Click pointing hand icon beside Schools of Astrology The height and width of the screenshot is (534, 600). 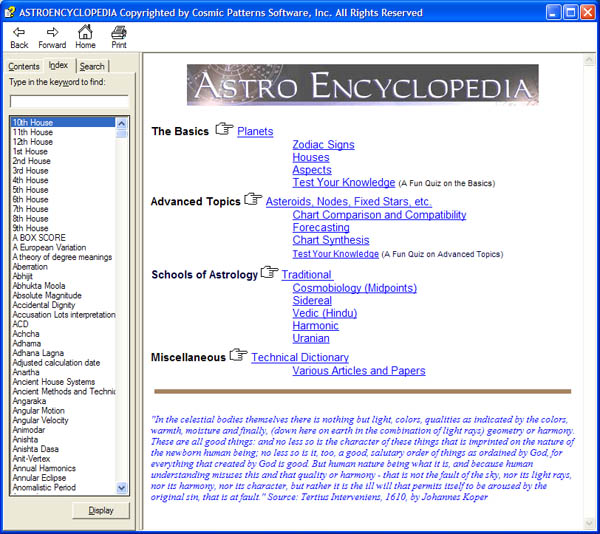point(269,272)
